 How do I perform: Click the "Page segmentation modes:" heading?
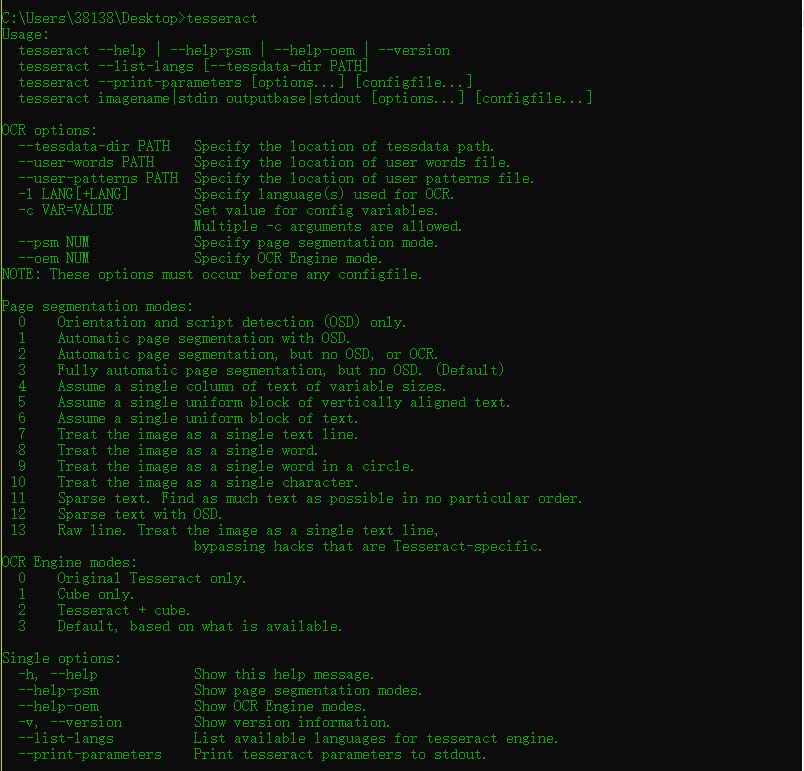click(98, 307)
